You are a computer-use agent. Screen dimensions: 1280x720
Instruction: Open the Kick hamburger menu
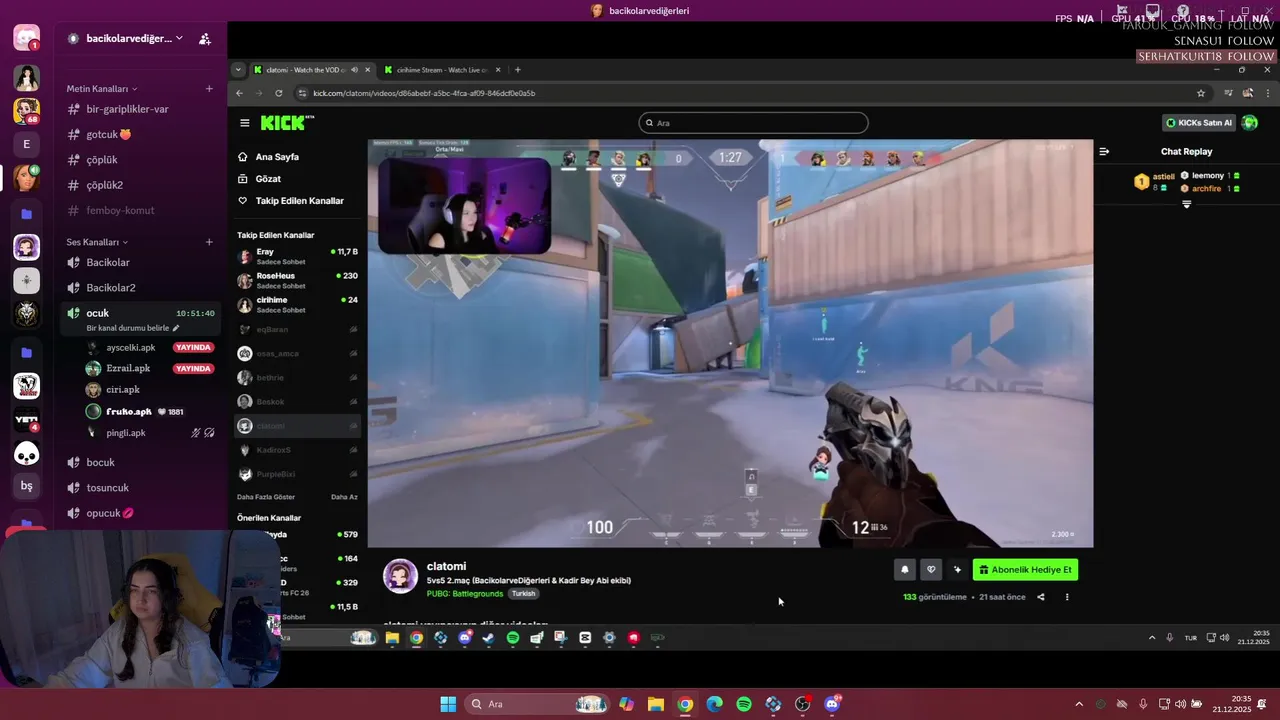pos(244,123)
